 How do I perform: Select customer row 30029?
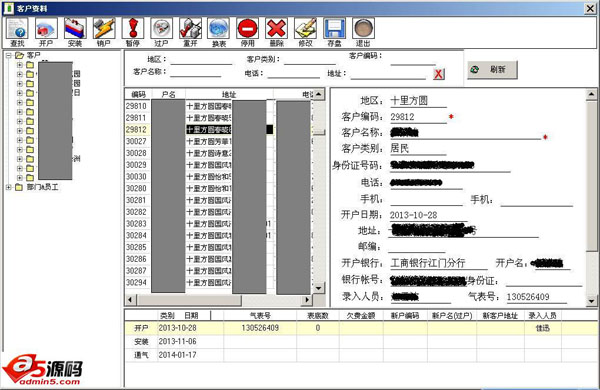pos(218,165)
